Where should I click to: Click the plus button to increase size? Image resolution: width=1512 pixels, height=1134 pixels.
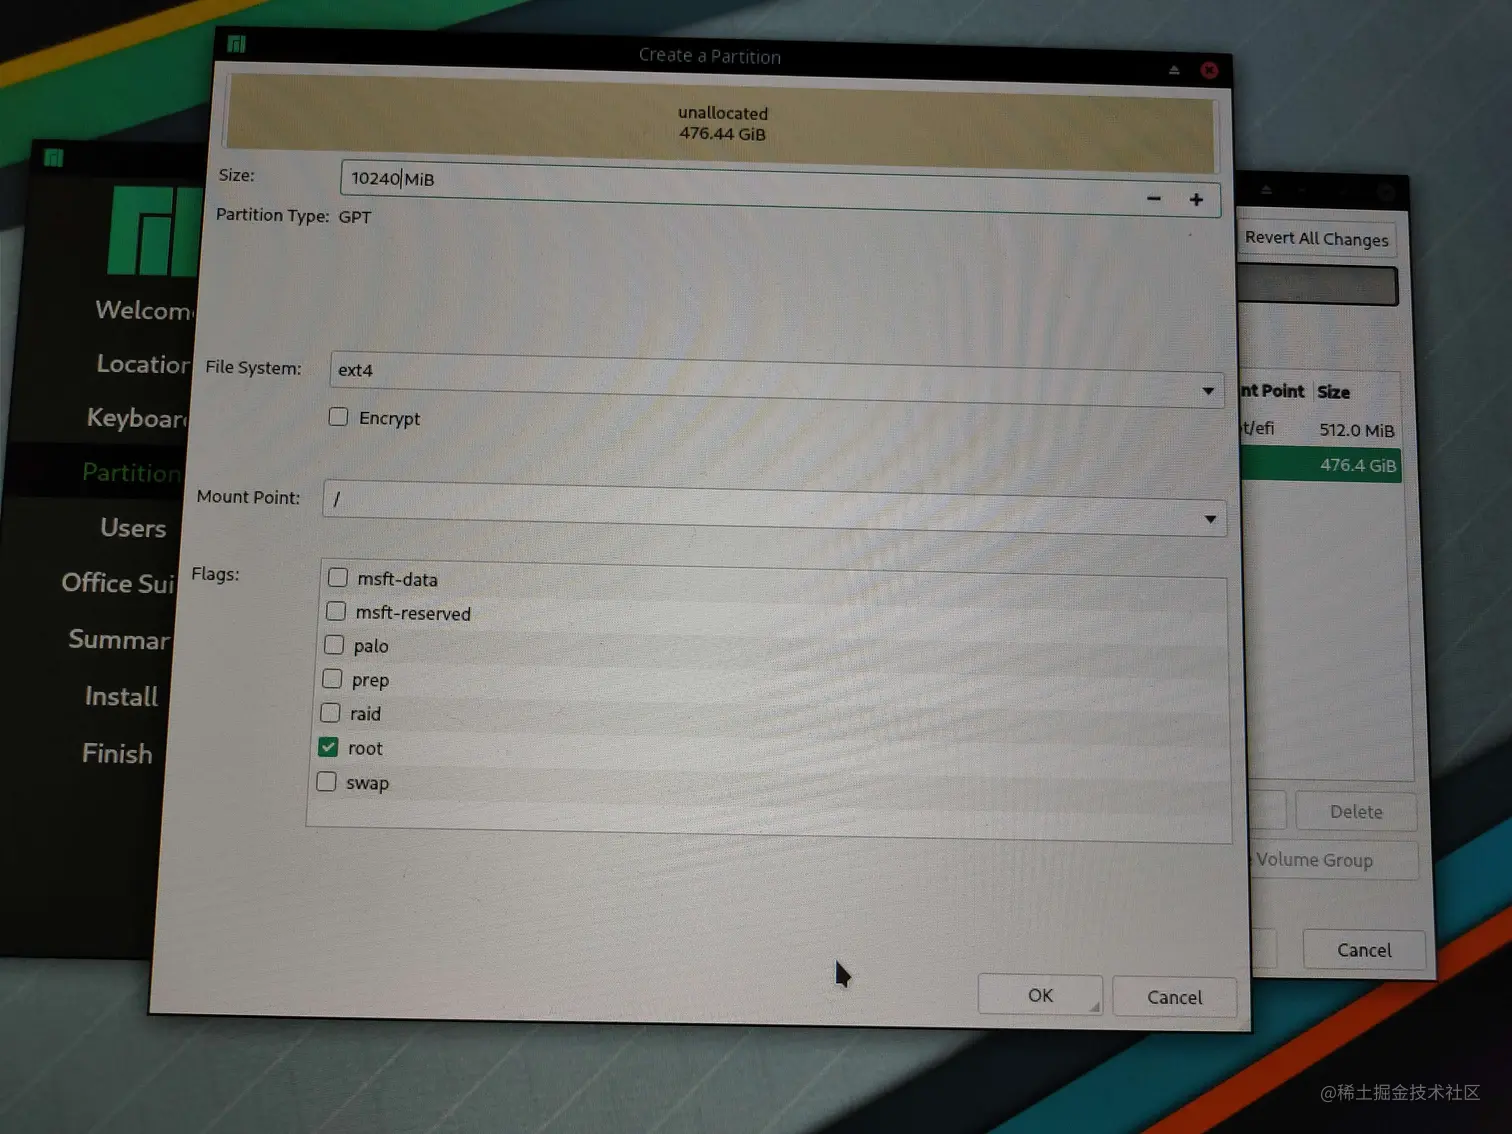pos(1196,199)
